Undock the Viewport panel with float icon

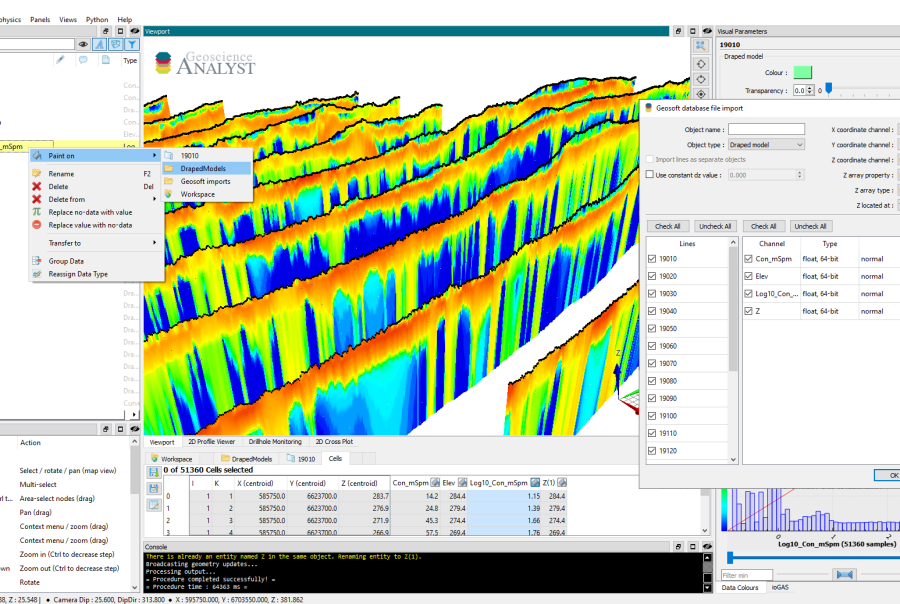click(x=678, y=31)
